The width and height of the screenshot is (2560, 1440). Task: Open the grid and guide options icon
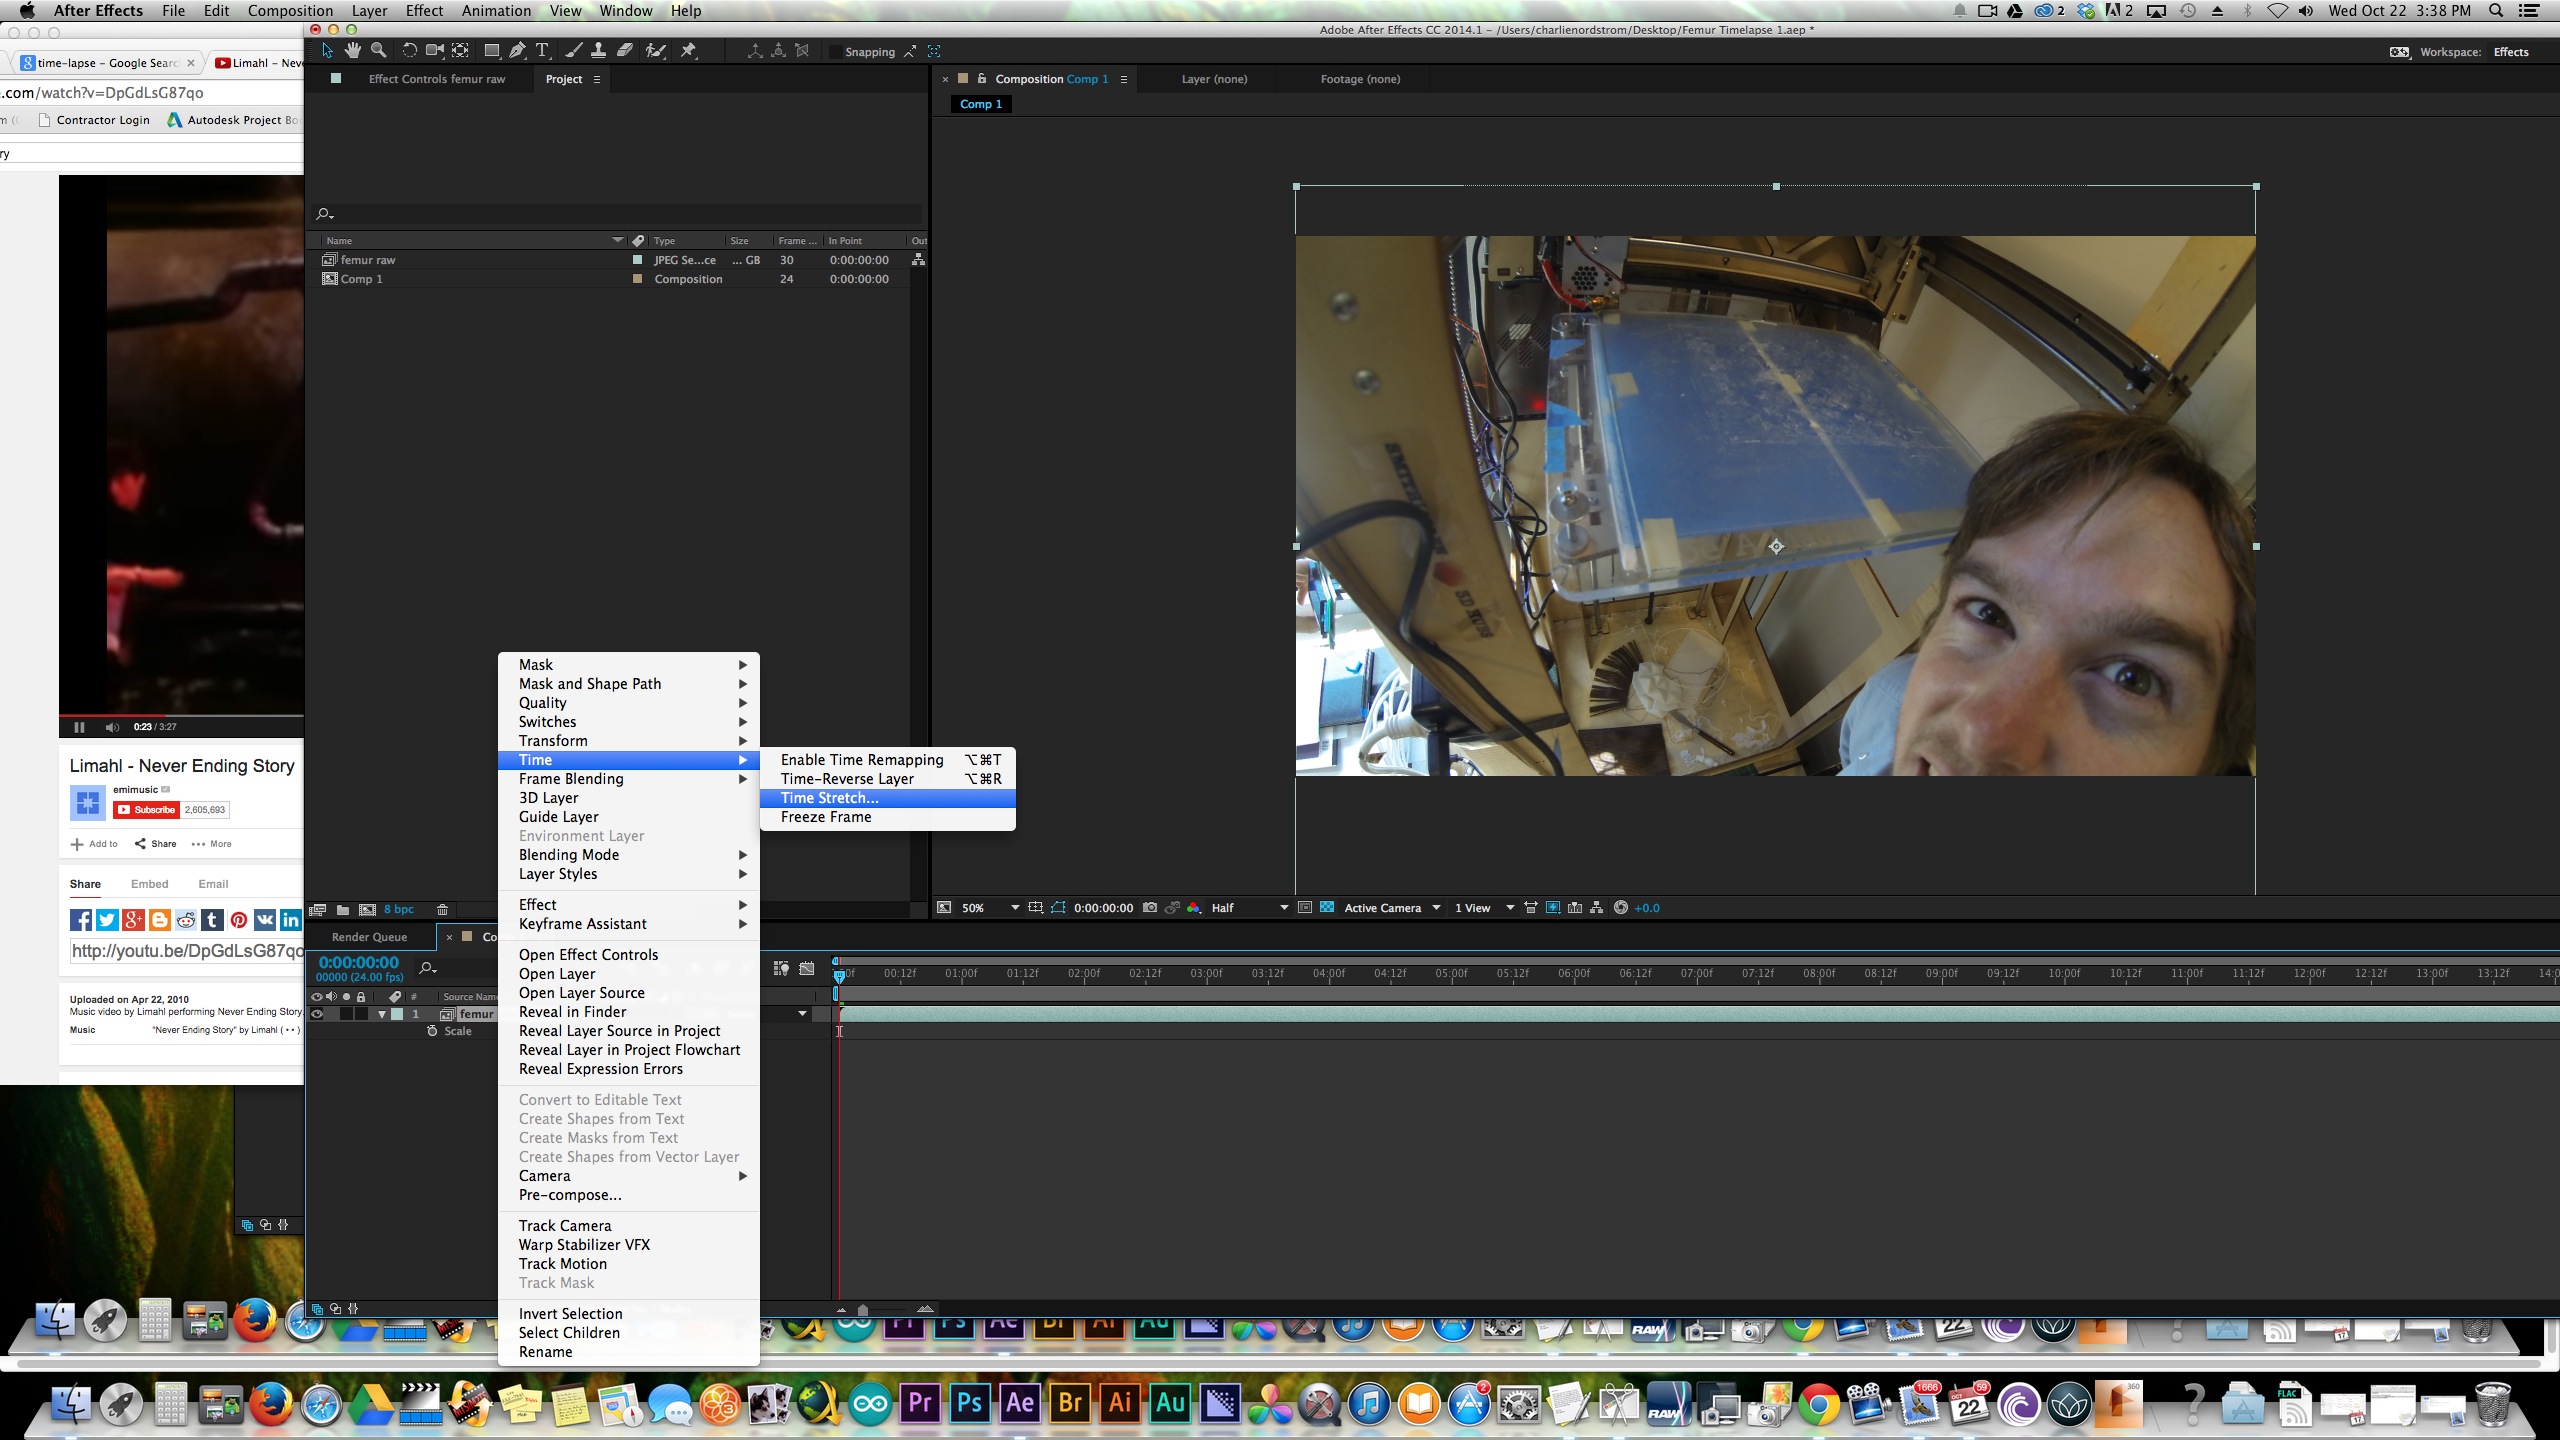tap(1036, 908)
